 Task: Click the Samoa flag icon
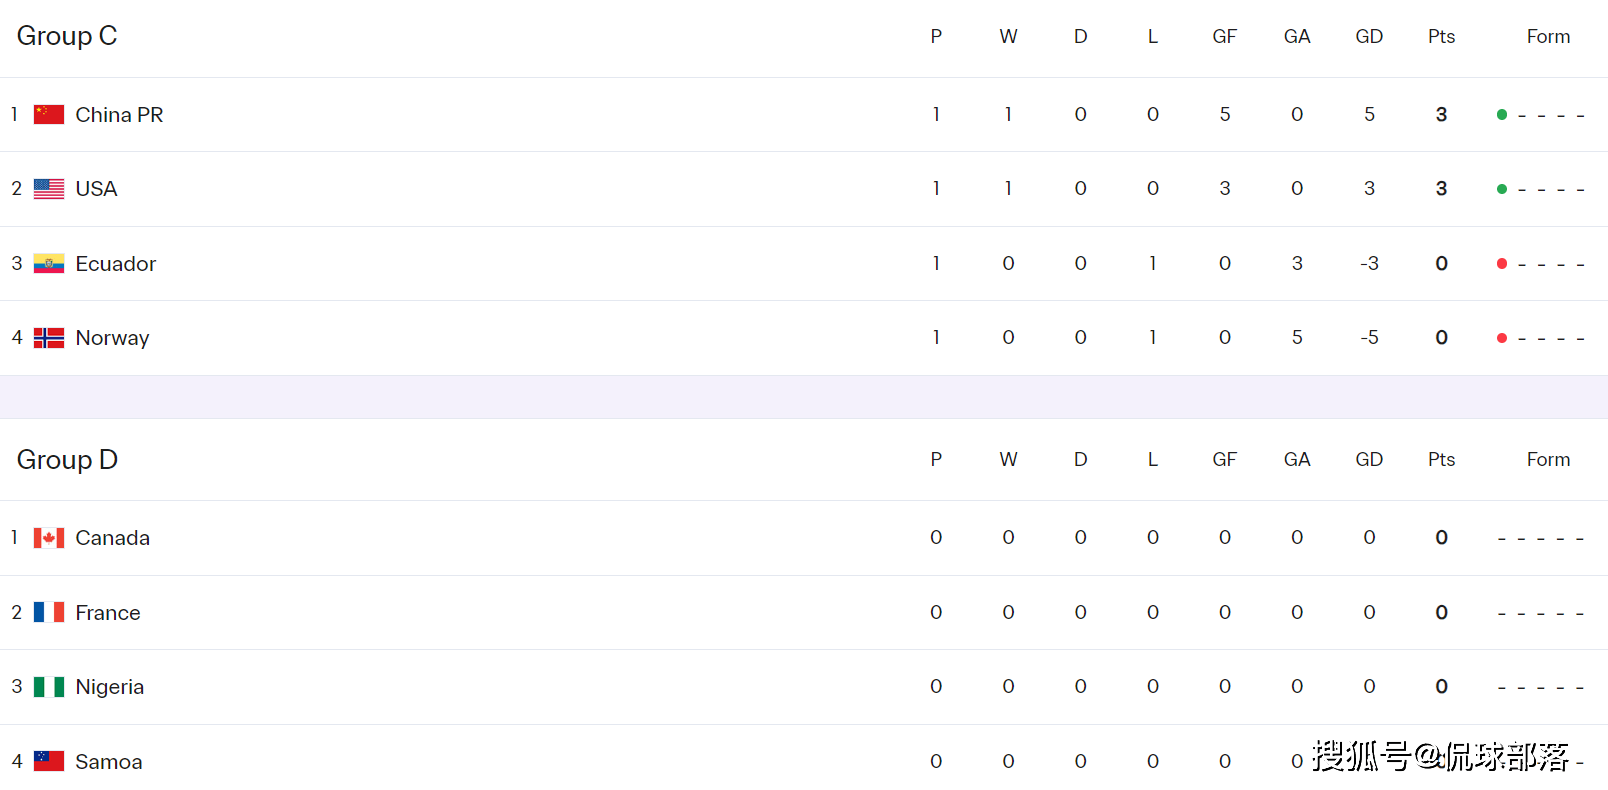(x=48, y=762)
